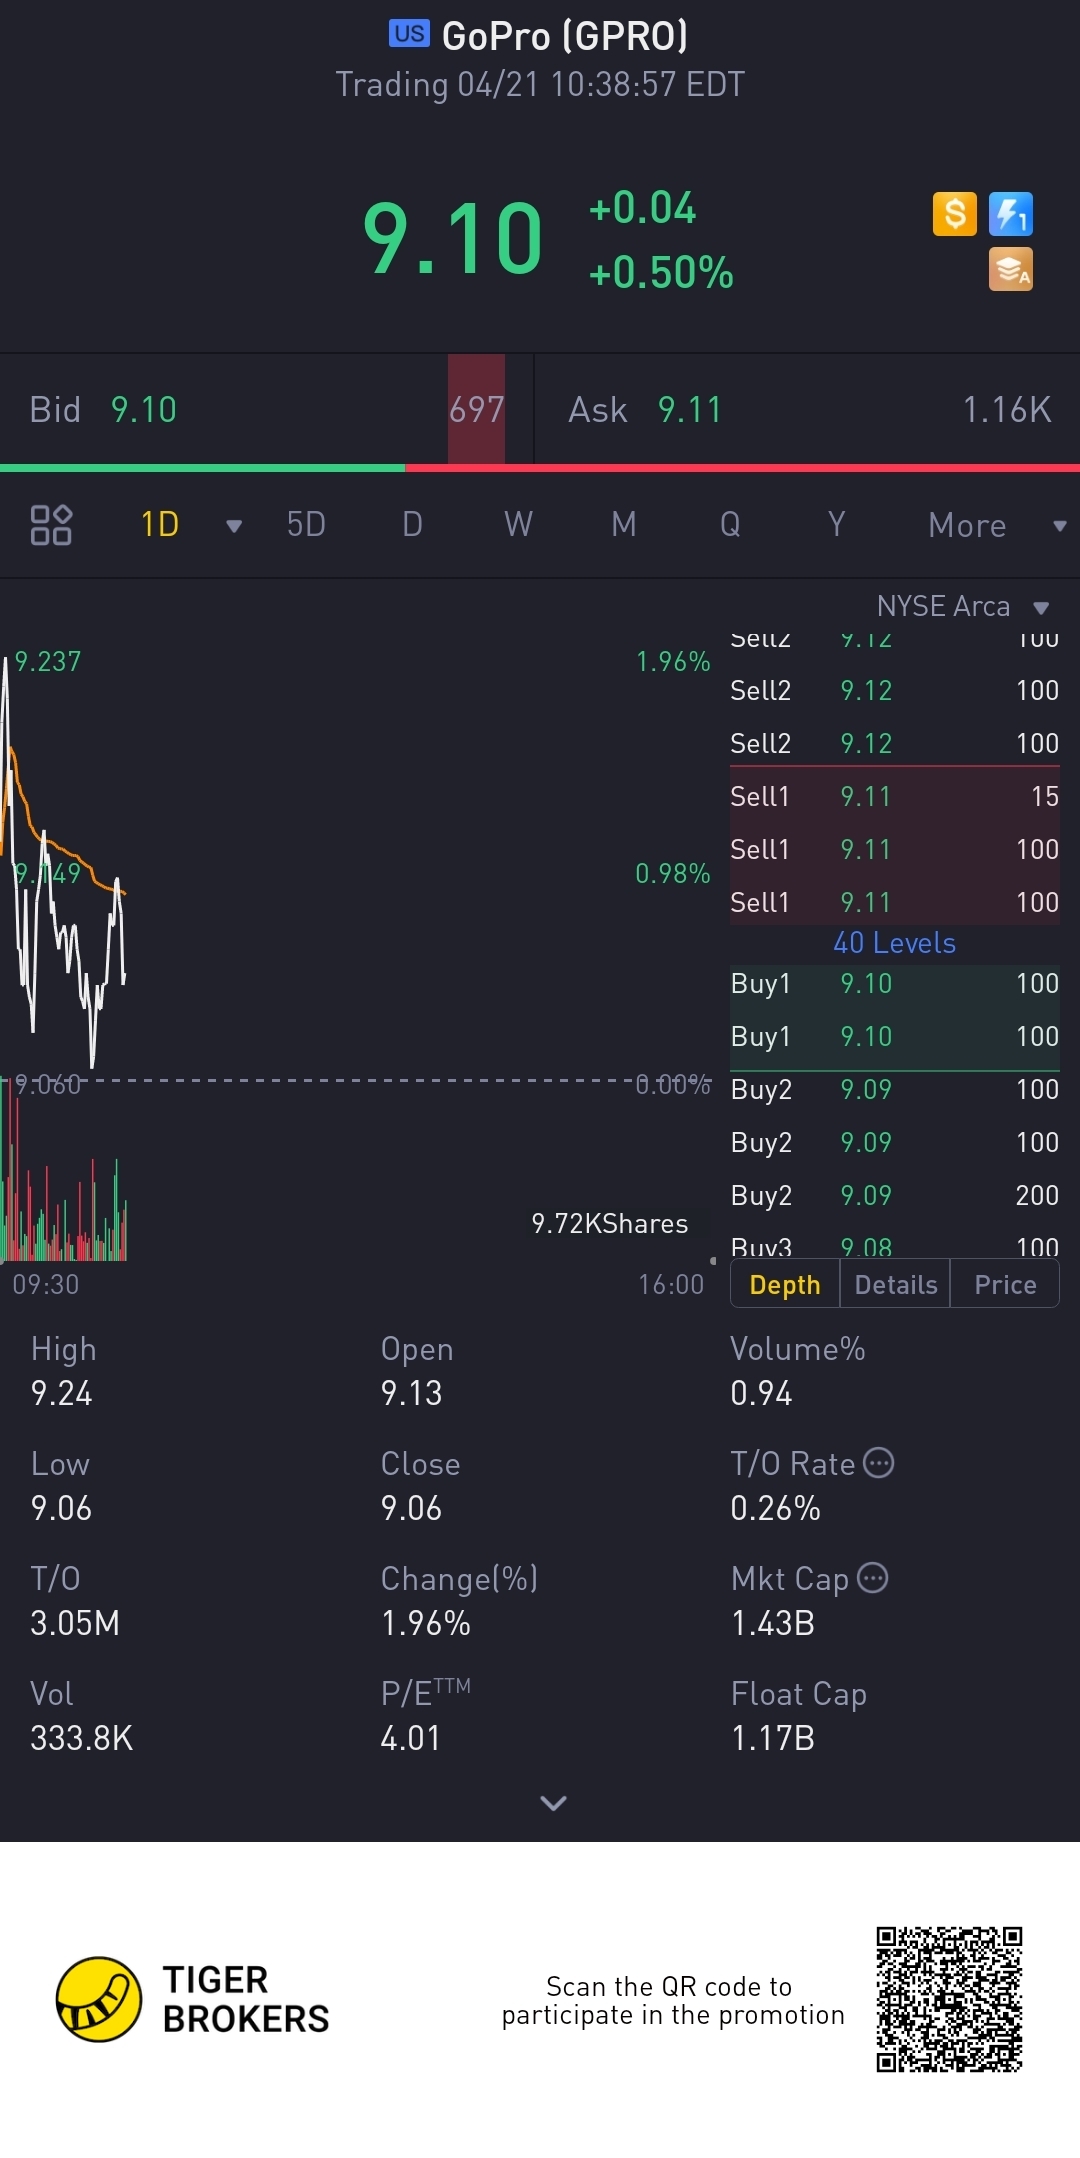Tap the orange stacked layers icon
The image size is (1080, 2158).
coord(1010,270)
